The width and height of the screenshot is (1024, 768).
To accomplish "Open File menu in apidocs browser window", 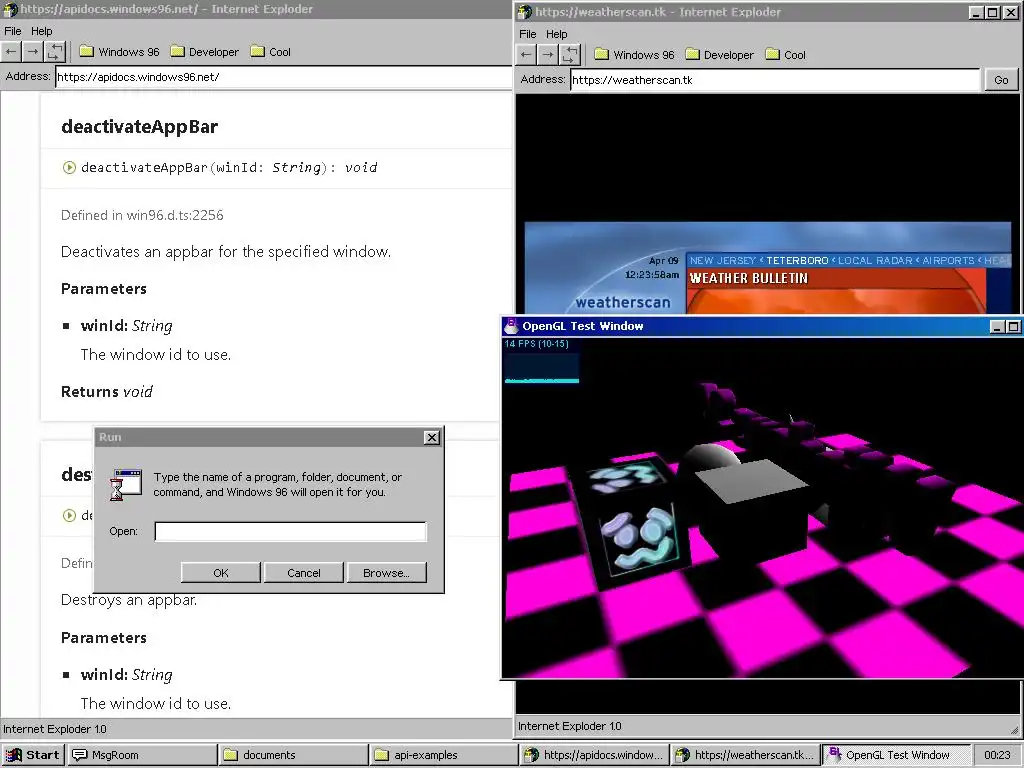I will click(12, 31).
